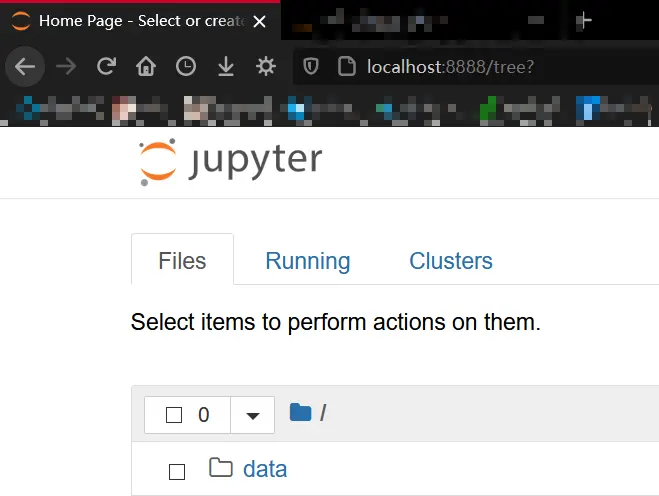Check the box next to data folder

click(177, 471)
